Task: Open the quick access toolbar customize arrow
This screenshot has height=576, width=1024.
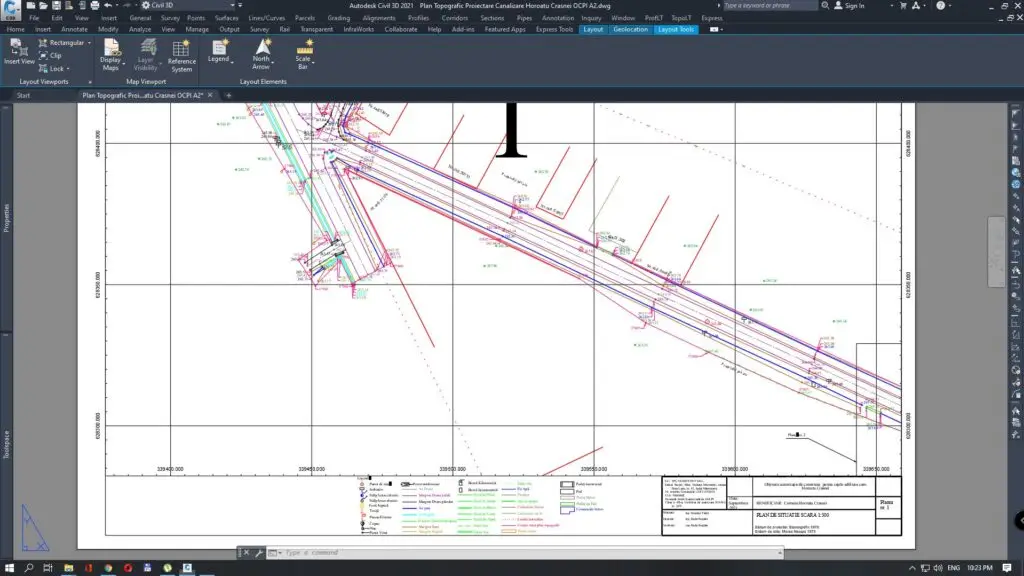Action: click(x=240, y=5)
